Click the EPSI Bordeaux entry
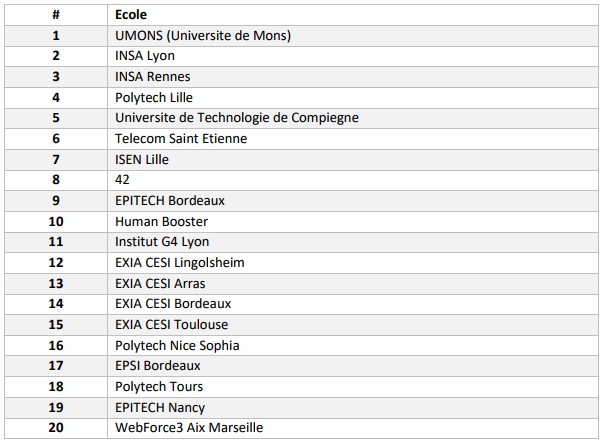The width and height of the screenshot is (606, 443). point(158,366)
